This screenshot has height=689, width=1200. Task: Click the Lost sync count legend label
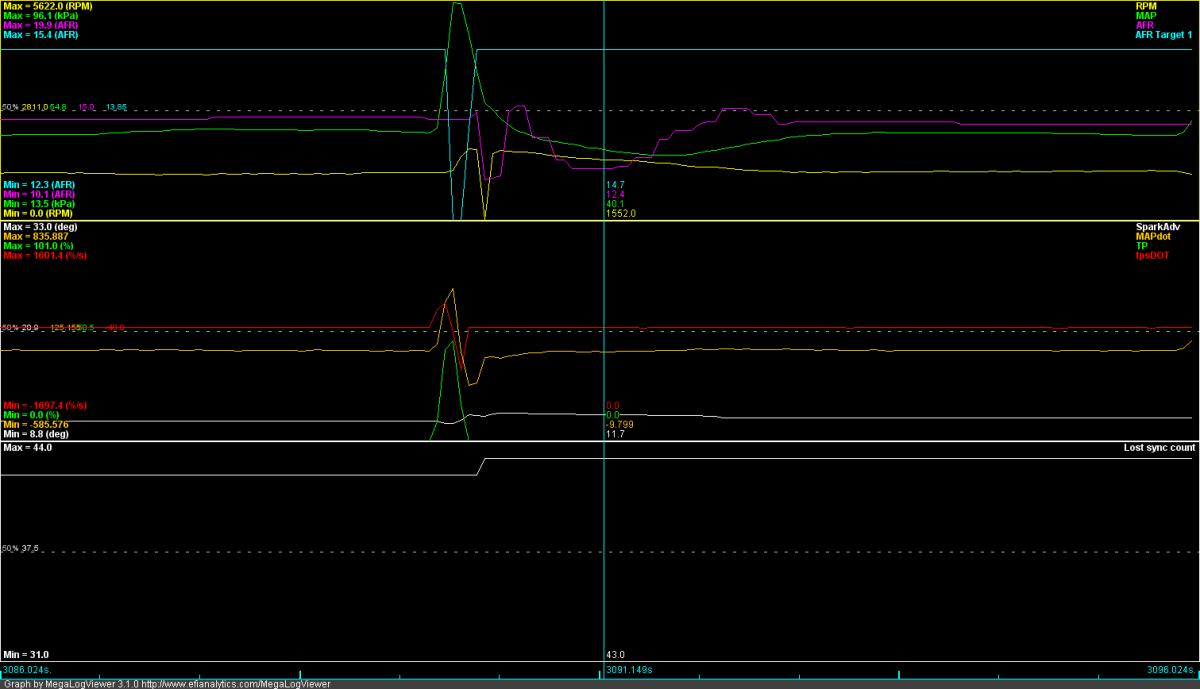coord(1158,448)
